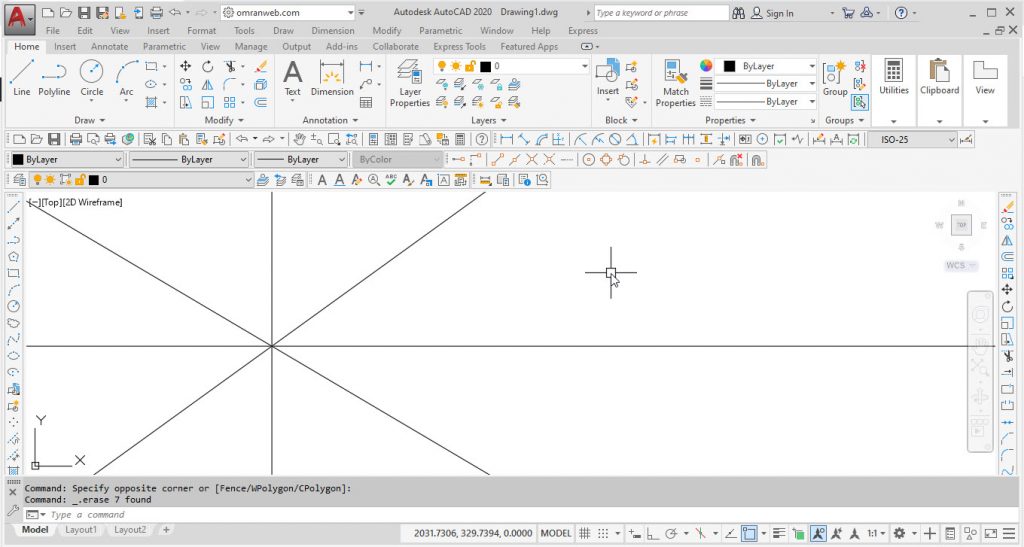The height and width of the screenshot is (547, 1024).
Task: Click the Move tool in Modify panel
Action: pyautogui.click(x=185, y=66)
